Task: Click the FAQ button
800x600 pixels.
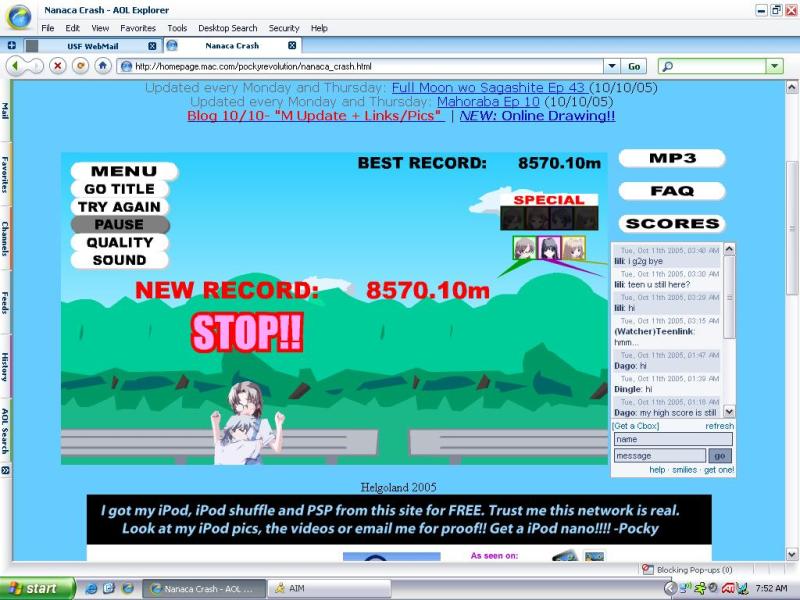Action: click(x=672, y=191)
